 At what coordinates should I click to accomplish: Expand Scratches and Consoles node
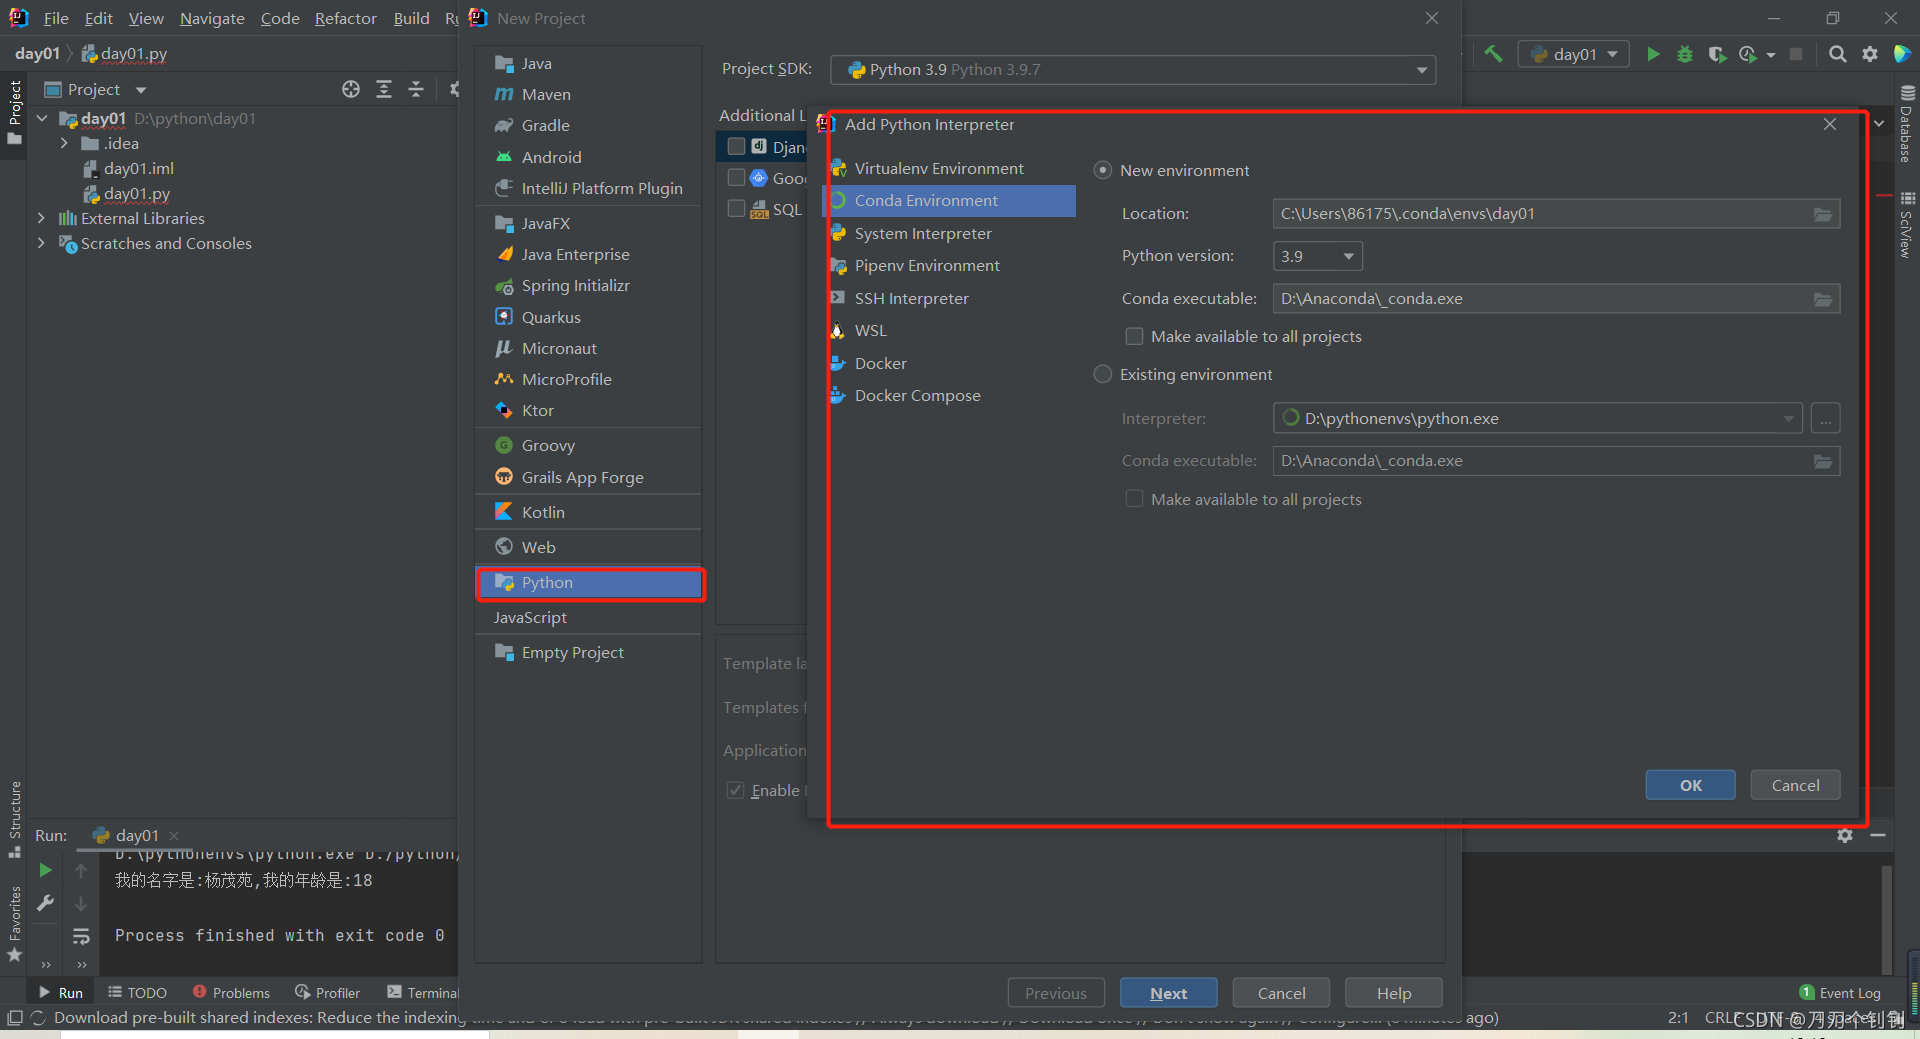[41, 243]
